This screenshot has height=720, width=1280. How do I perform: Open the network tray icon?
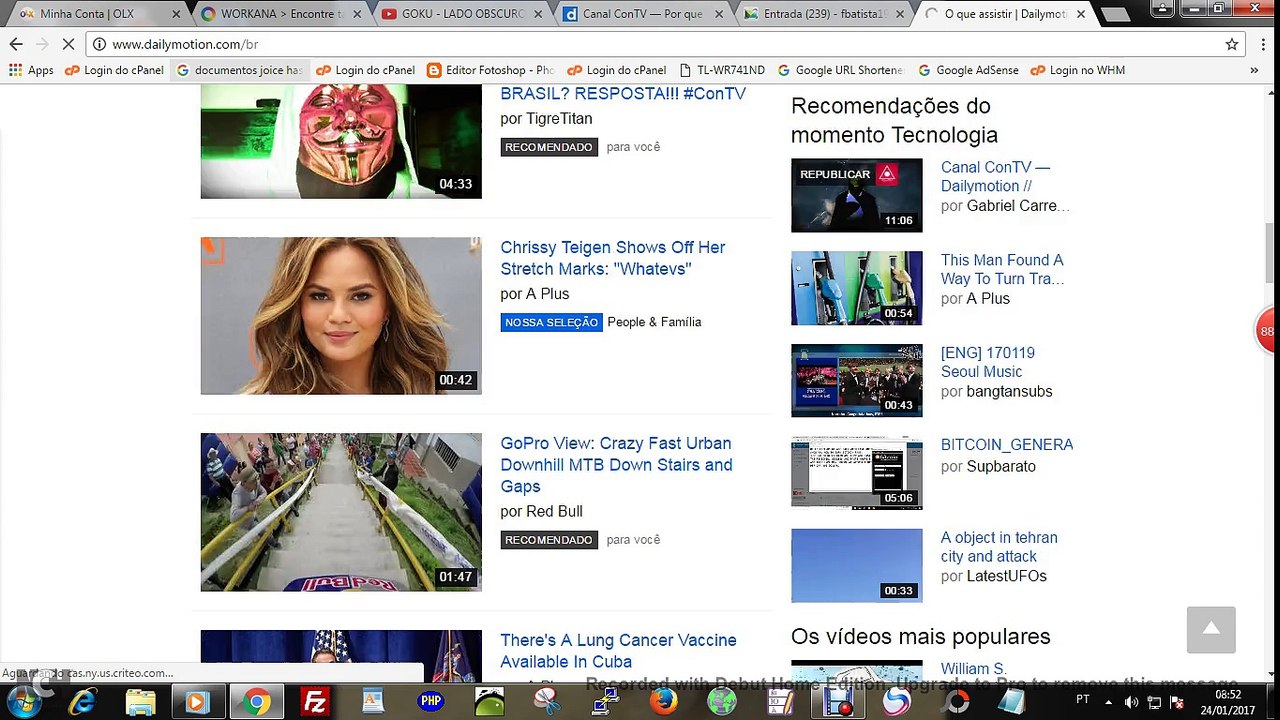[1154, 702]
